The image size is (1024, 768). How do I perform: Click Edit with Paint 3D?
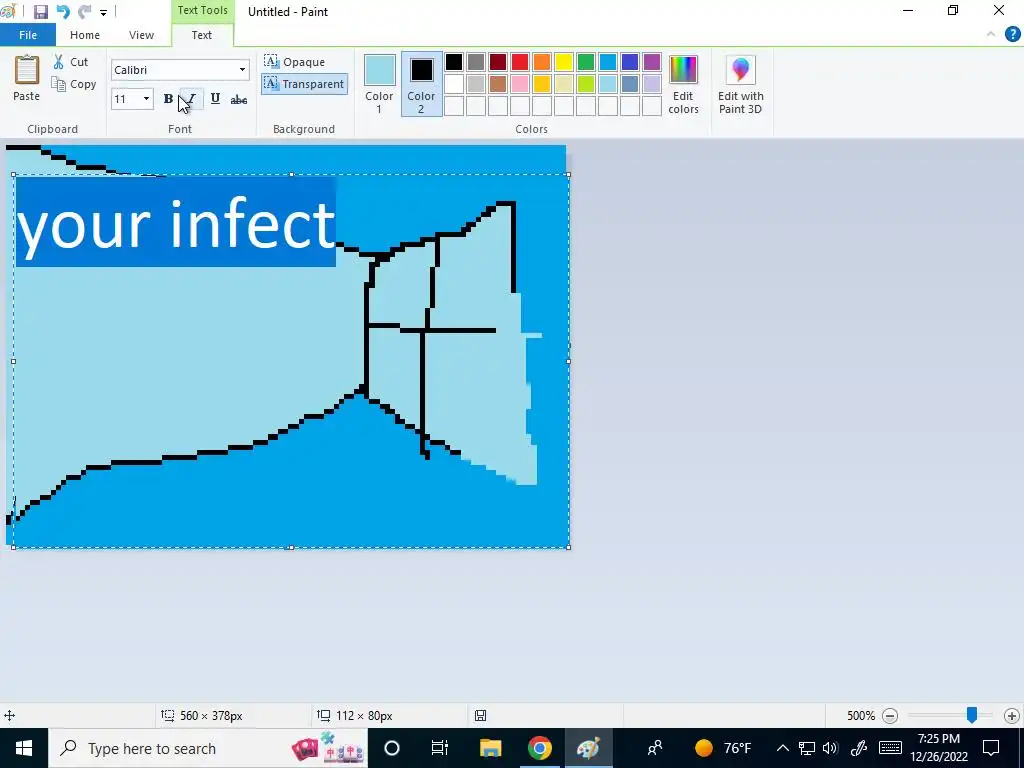(741, 85)
